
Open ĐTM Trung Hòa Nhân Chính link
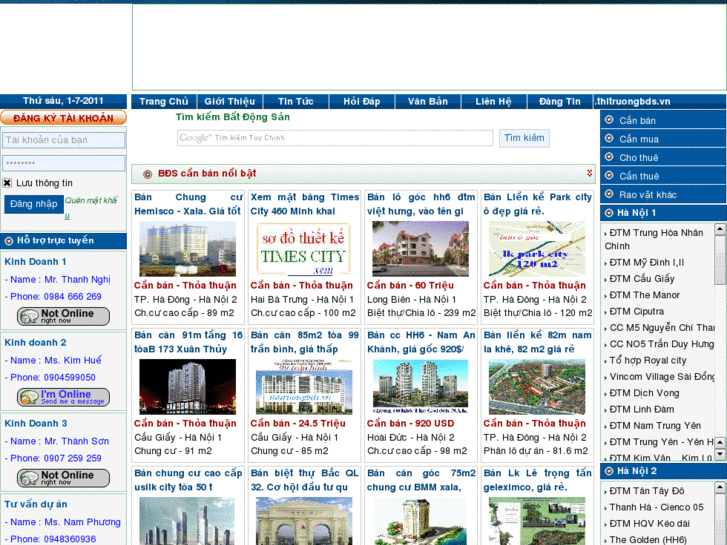coord(654,239)
